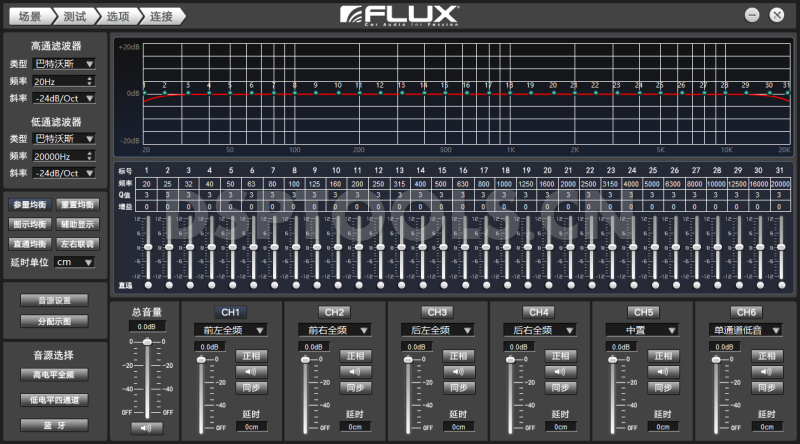Mute CH3 with its speaker icon

pos(459,372)
